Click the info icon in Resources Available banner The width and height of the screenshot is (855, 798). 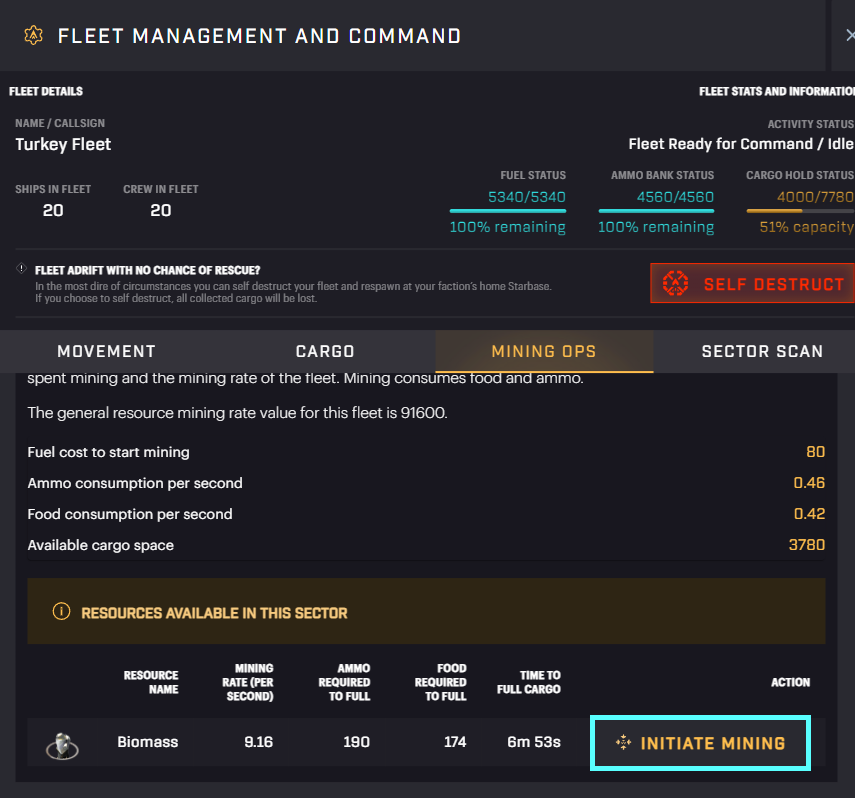62,611
